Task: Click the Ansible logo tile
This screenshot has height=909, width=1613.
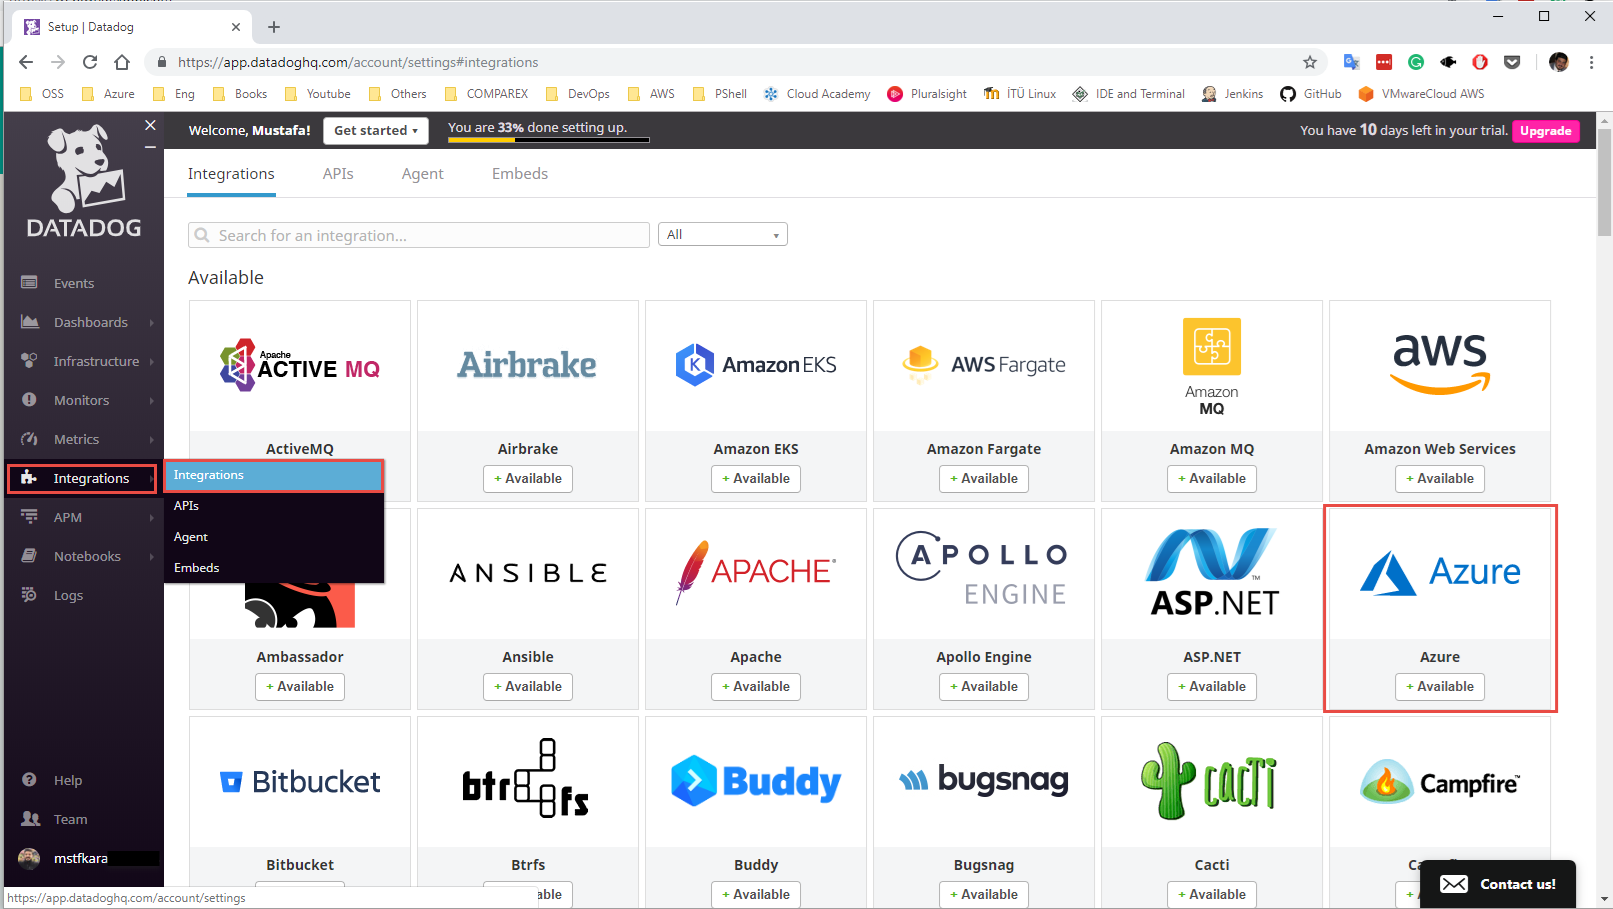Action: coord(528,573)
